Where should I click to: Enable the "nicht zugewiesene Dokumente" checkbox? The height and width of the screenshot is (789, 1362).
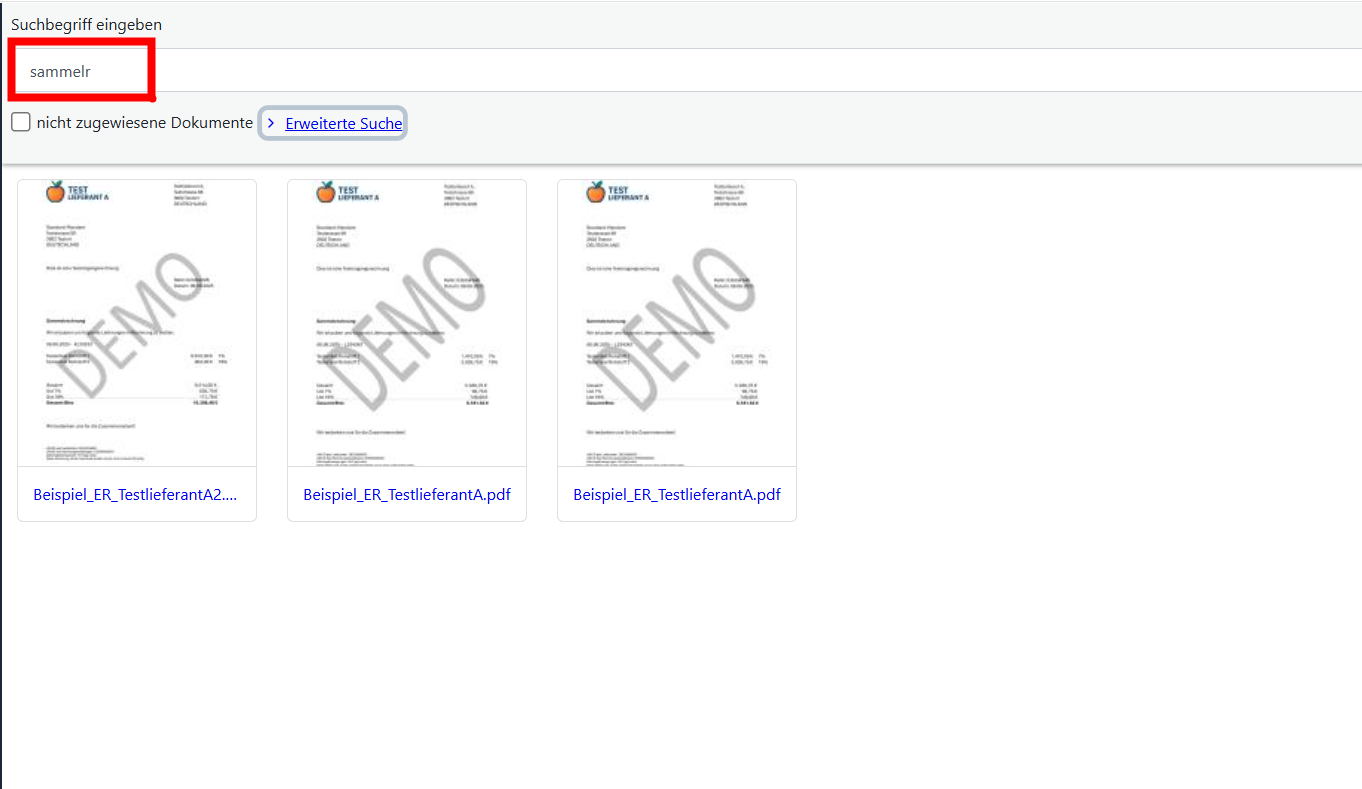tap(20, 122)
